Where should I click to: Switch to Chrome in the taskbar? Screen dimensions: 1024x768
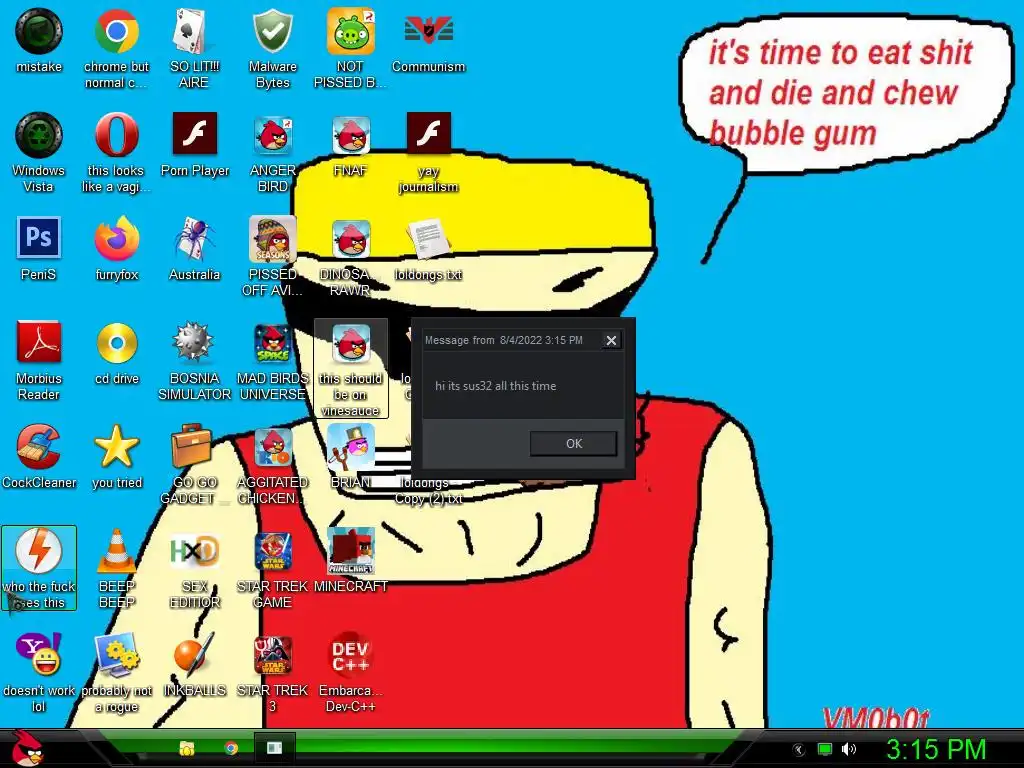(231, 748)
